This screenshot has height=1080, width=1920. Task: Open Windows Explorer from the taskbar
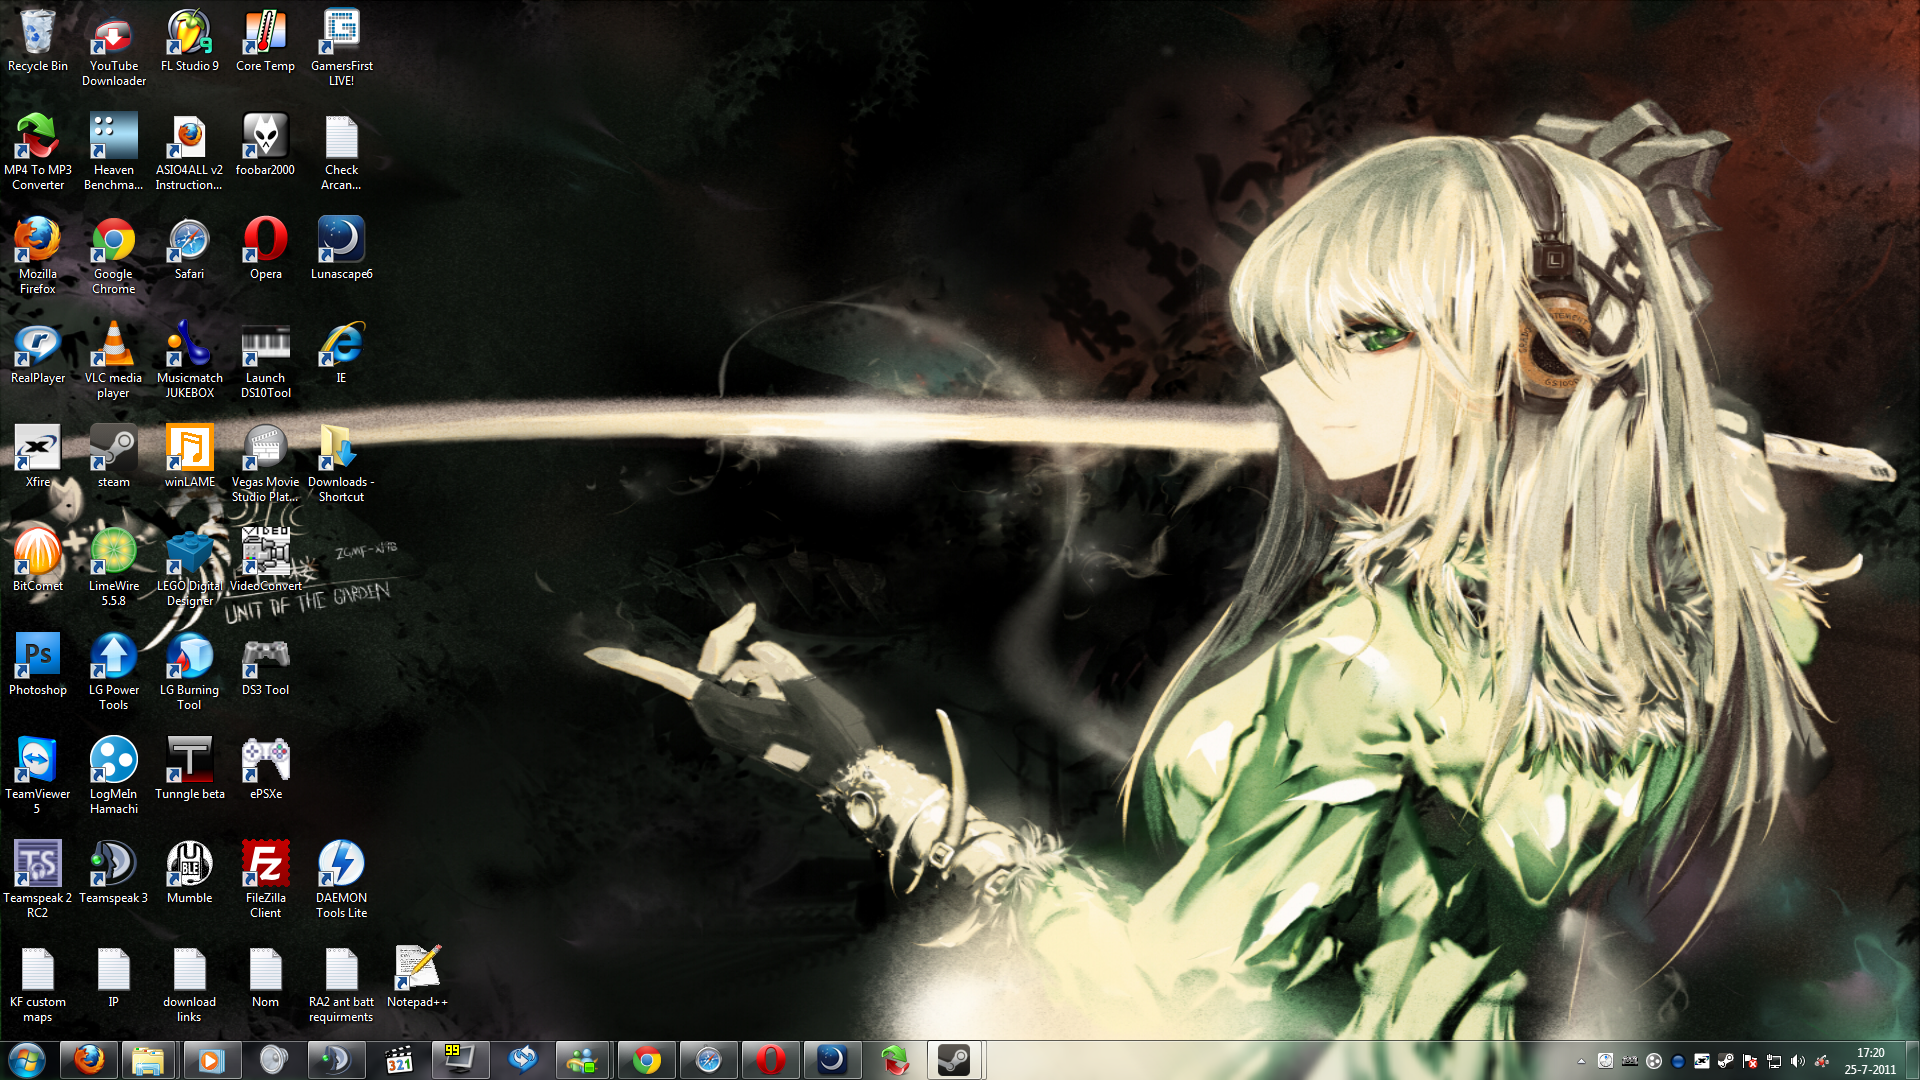(149, 1060)
